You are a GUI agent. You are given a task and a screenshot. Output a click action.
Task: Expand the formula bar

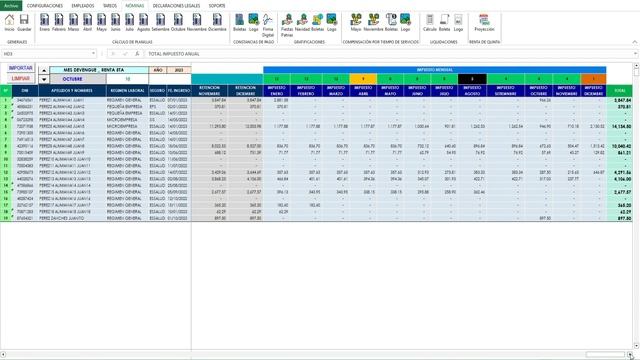(636, 54)
